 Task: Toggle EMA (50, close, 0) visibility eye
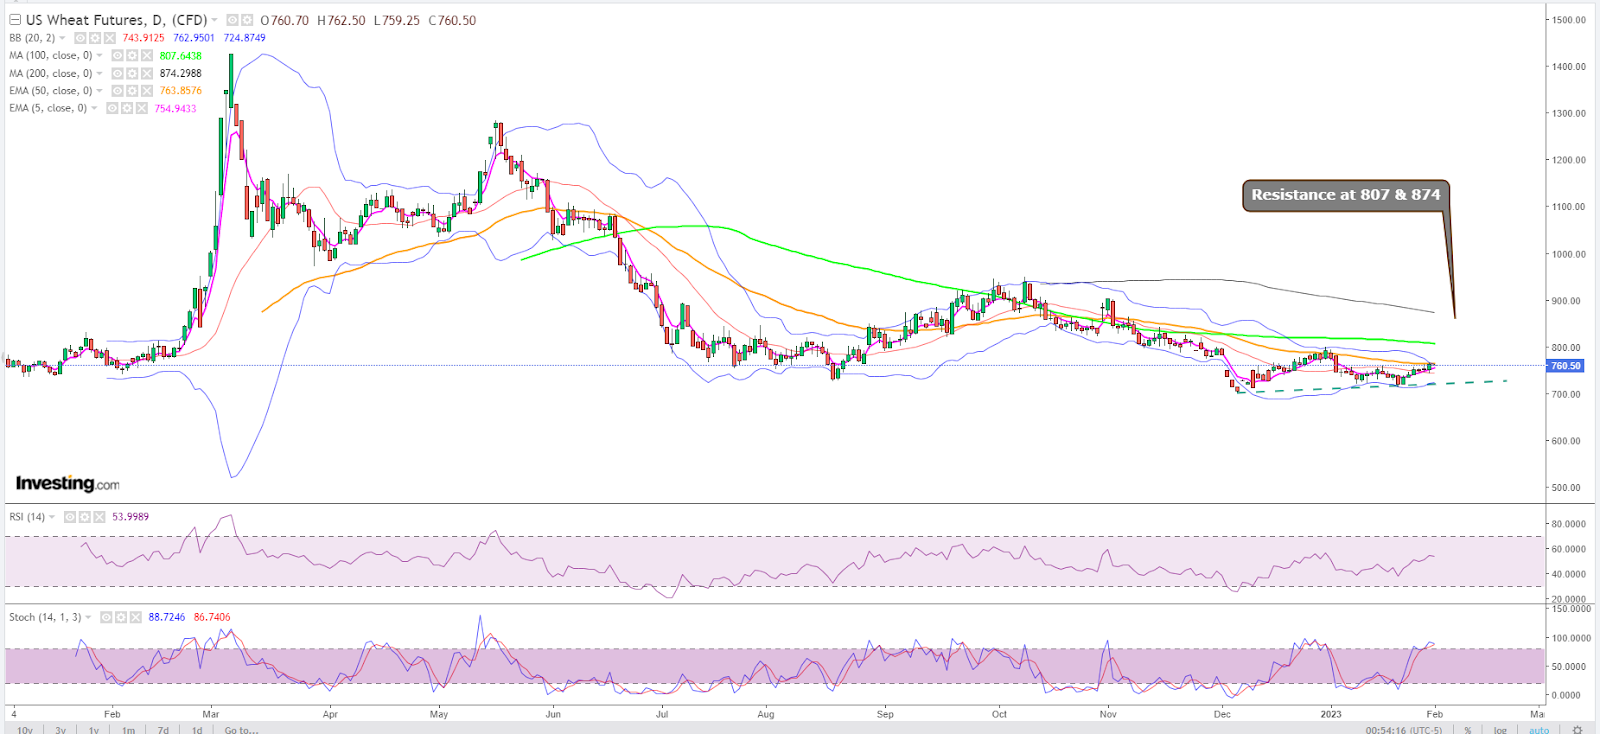point(117,91)
